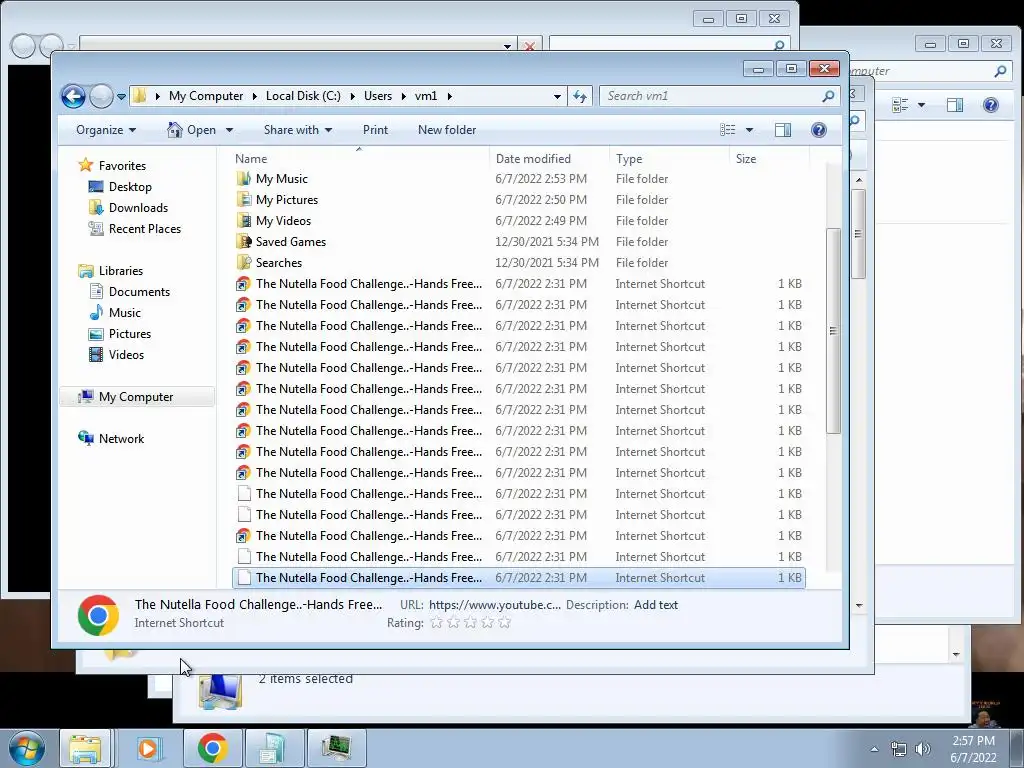The image size is (1024, 768).
Task: Expand the arrow after vm1 in breadcrumb
Action: point(449,97)
